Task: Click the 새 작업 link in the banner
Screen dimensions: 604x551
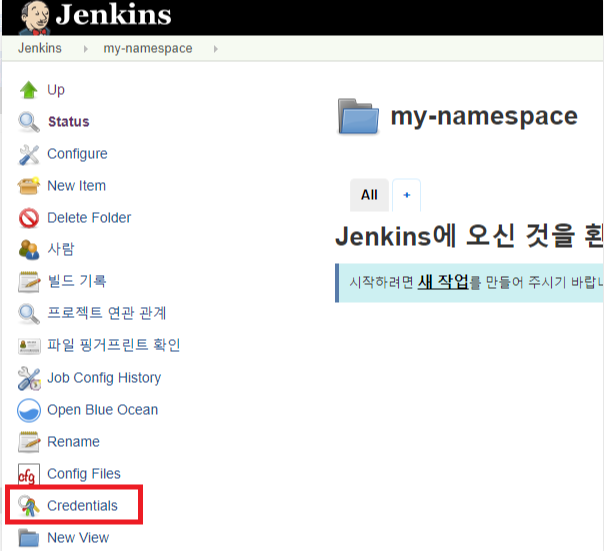Action: coord(443,282)
